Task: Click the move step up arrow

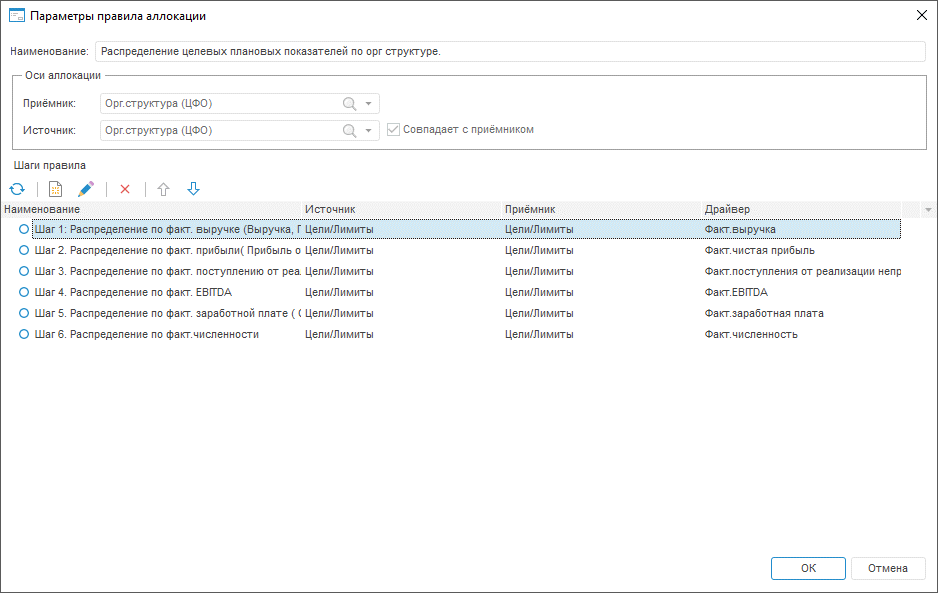Action: tap(164, 189)
